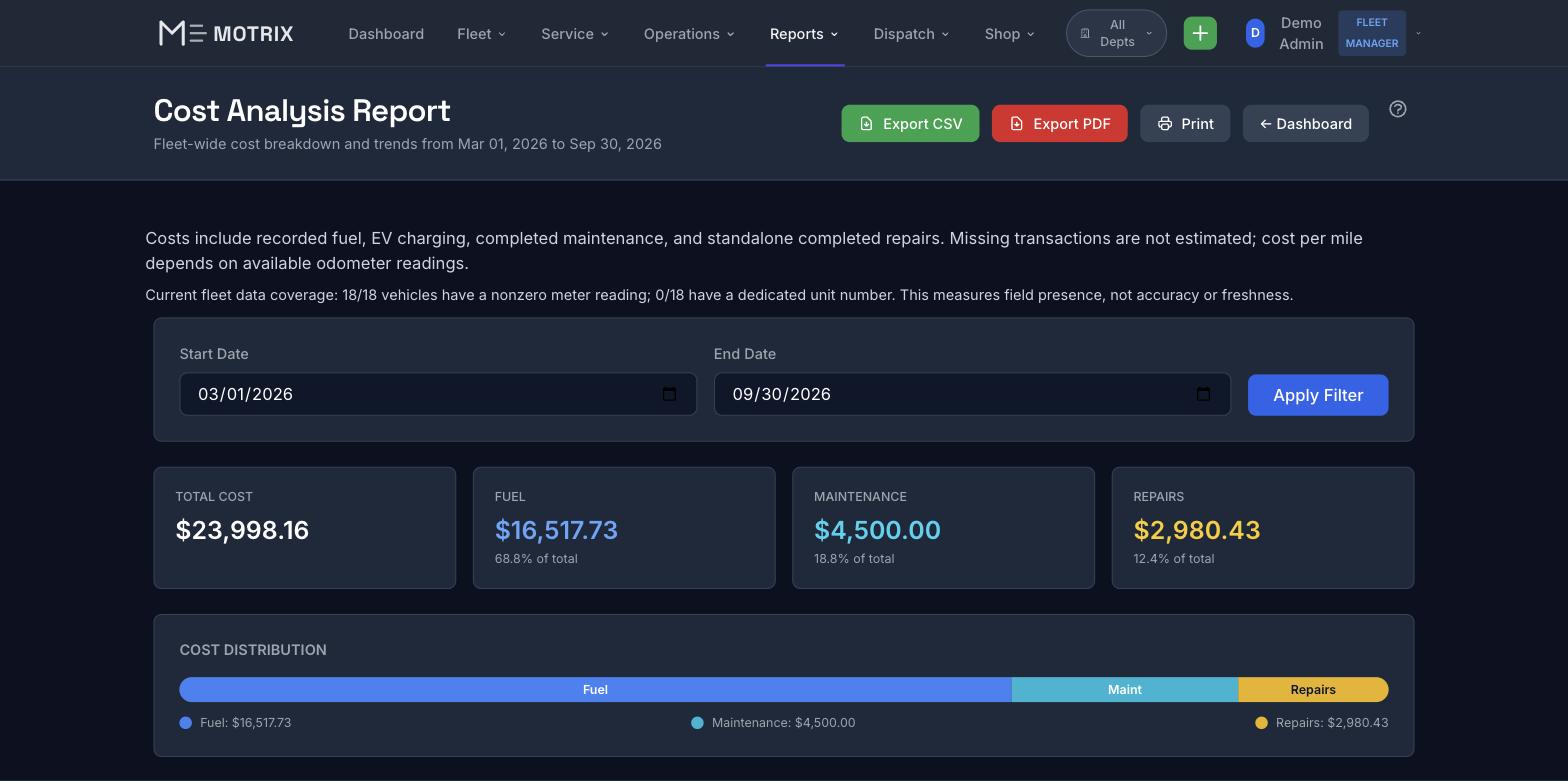Click the Fuel segment of distribution bar

[595, 690]
